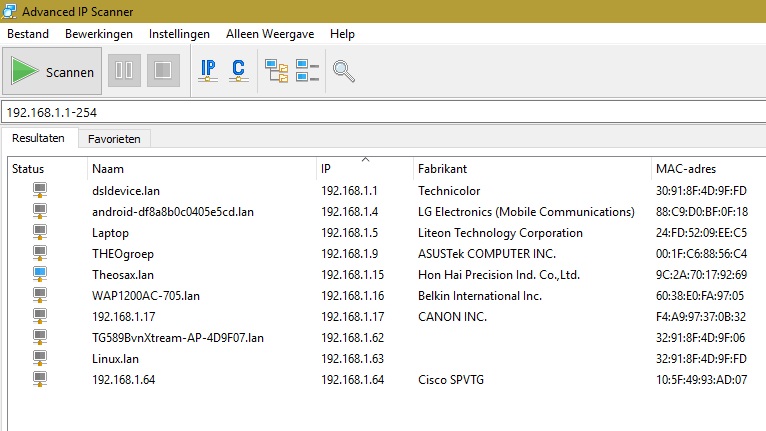The height and width of the screenshot is (431, 766).
Task: Click the status icon of Laptop row
Action: click(40, 232)
